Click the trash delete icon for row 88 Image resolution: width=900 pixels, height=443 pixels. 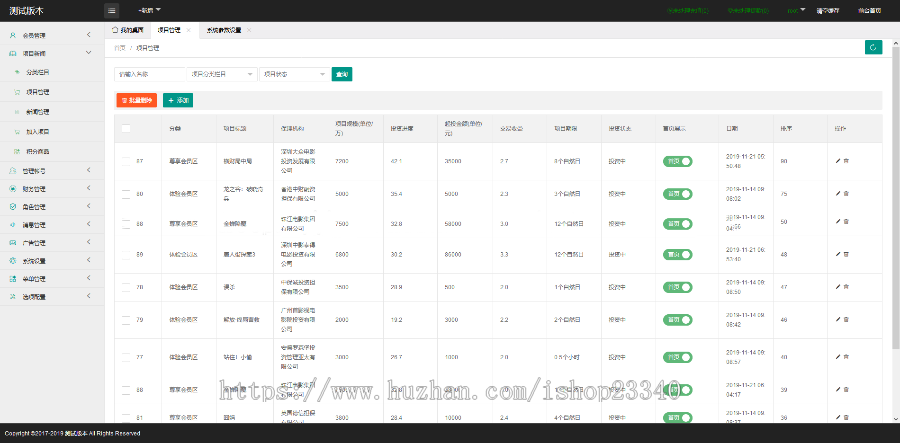[x=847, y=222]
